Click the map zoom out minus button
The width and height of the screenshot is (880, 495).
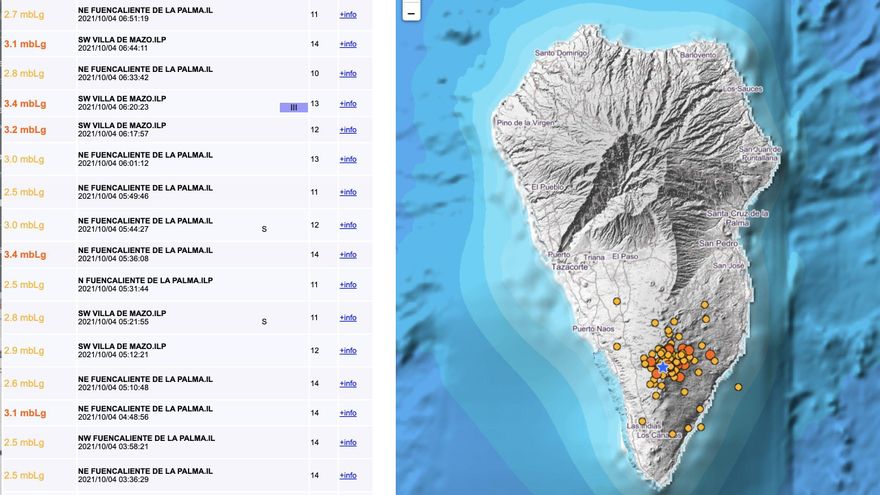(x=411, y=11)
